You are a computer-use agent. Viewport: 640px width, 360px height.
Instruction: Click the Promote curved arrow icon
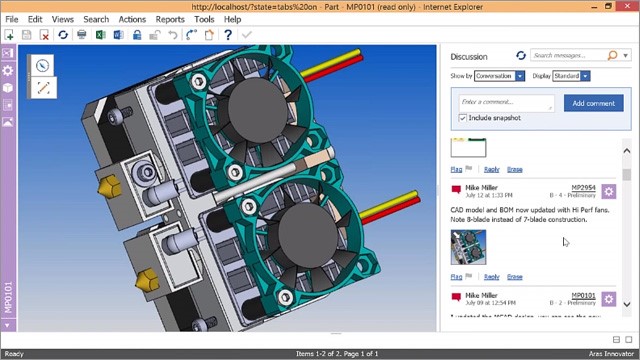[x=191, y=35]
